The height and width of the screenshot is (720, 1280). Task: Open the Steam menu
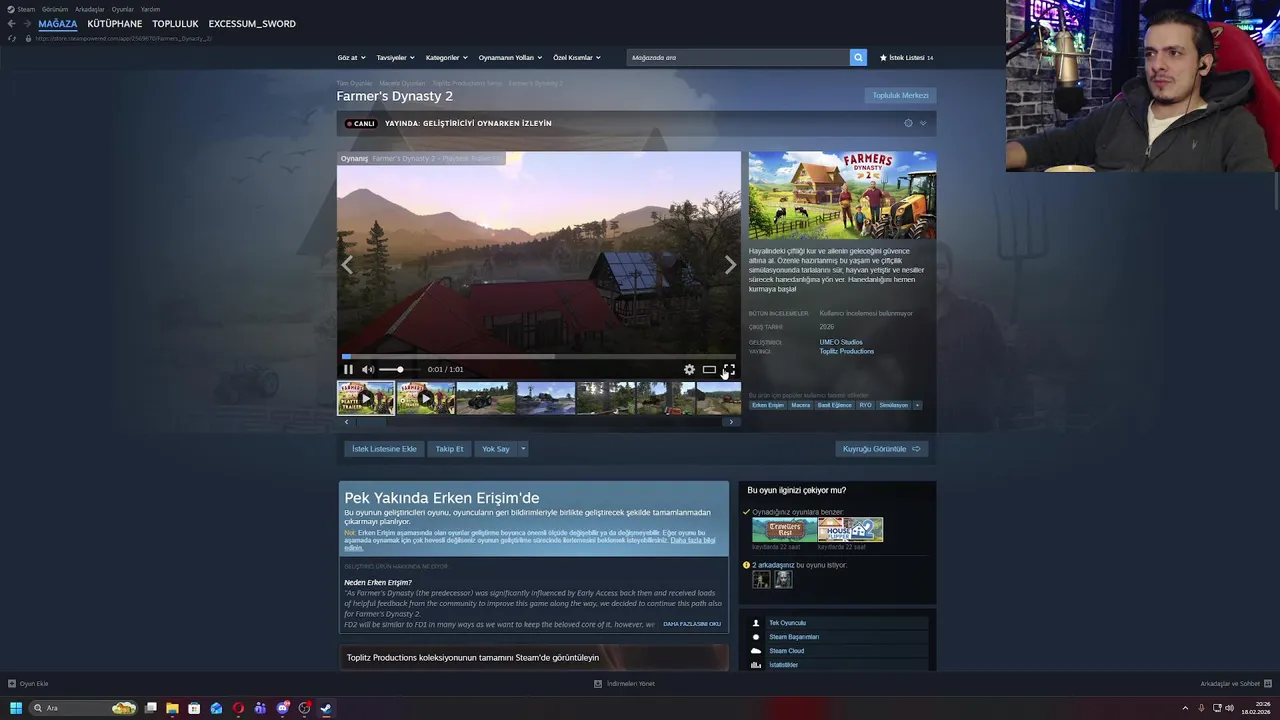point(26,9)
